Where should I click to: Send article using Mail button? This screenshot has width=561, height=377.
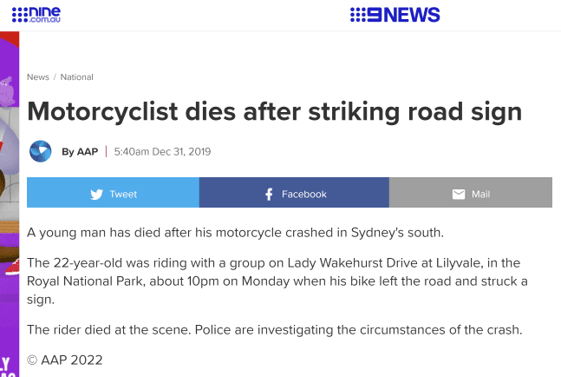pos(470,192)
